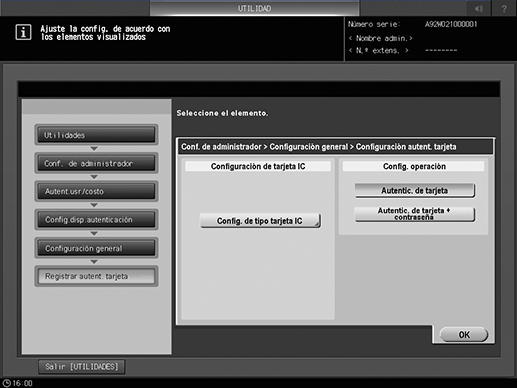
Task: Click the Configuración de tarjeta IC header
Action: (x=258, y=166)
